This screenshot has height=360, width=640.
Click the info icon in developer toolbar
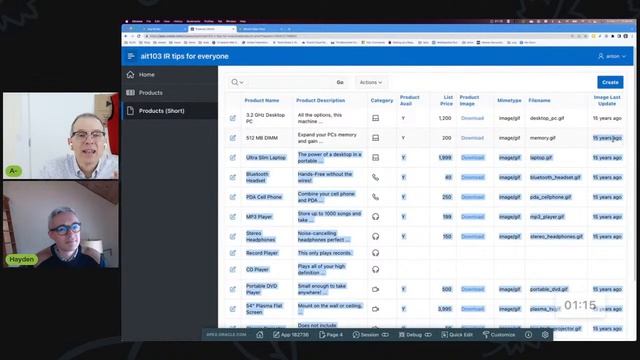click(528, 335)
